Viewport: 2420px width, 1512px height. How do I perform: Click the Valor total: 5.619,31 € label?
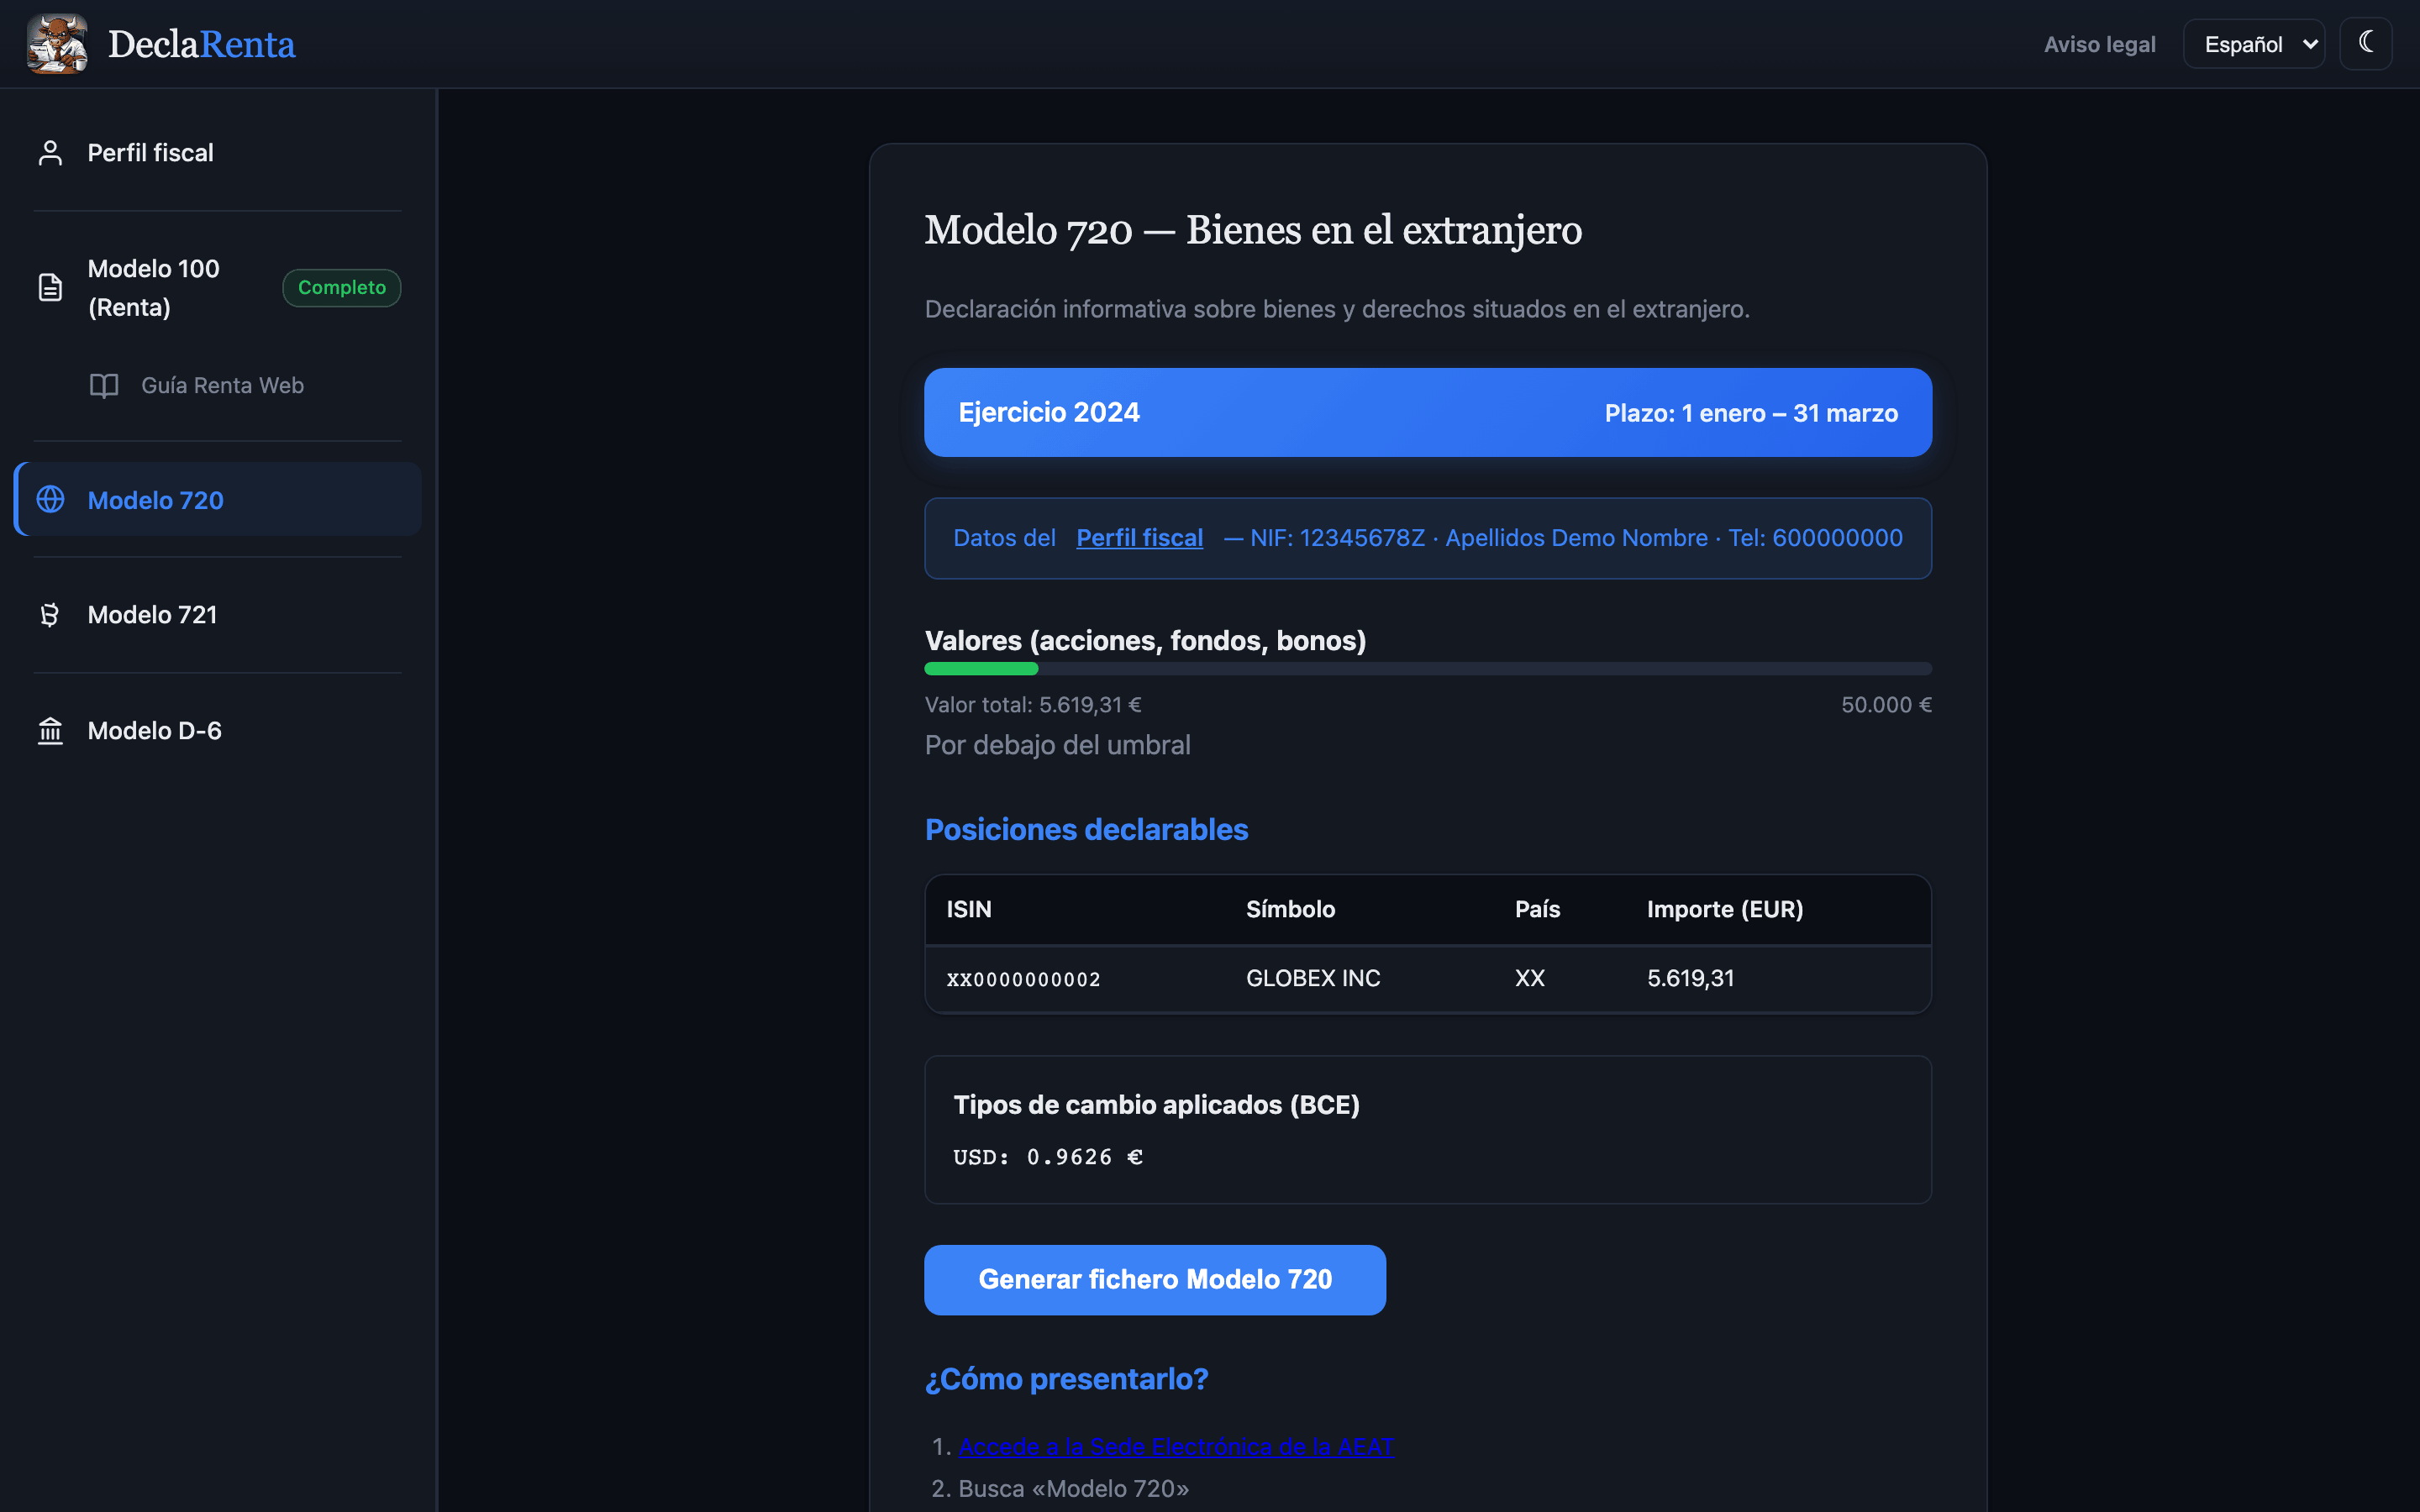point(1033,705)
